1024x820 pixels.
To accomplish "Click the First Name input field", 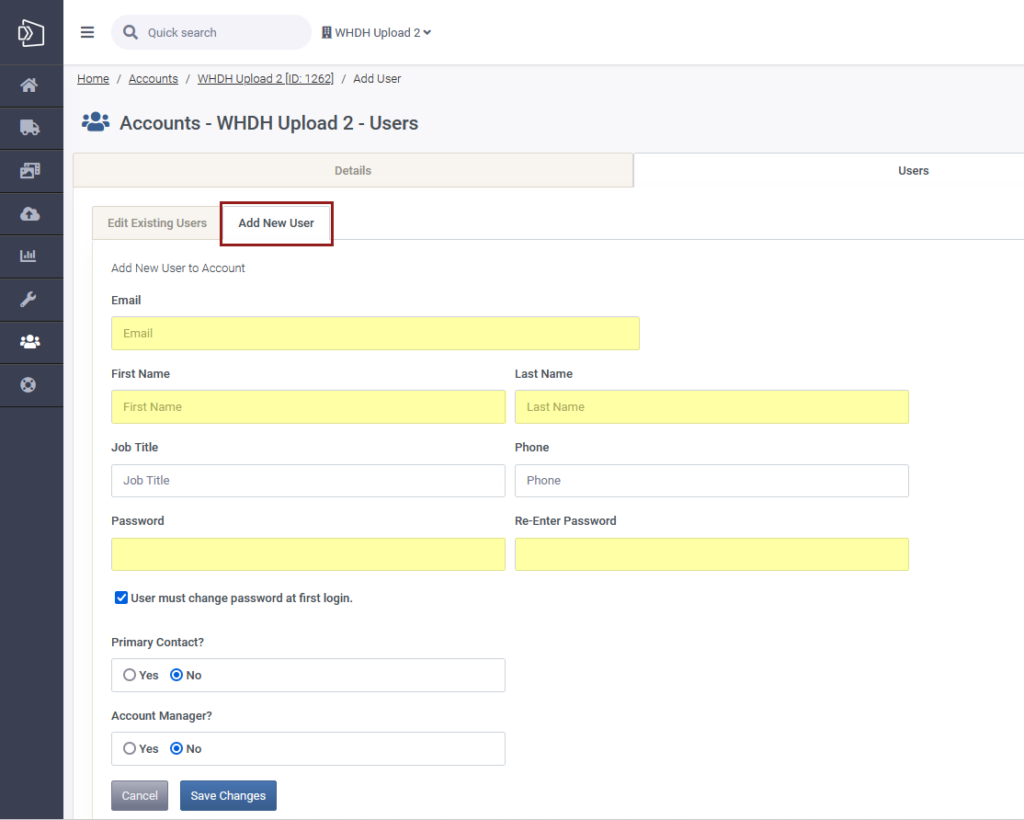I will click(308, 407).
